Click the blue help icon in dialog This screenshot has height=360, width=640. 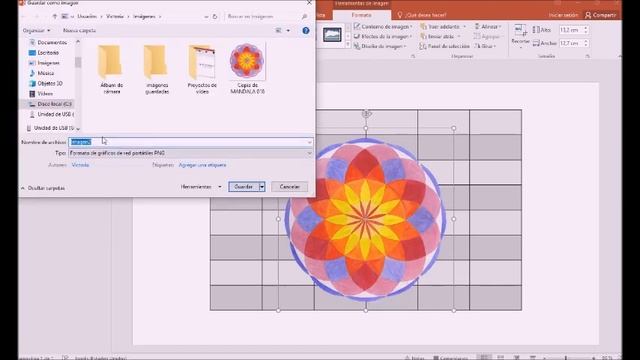306,31
